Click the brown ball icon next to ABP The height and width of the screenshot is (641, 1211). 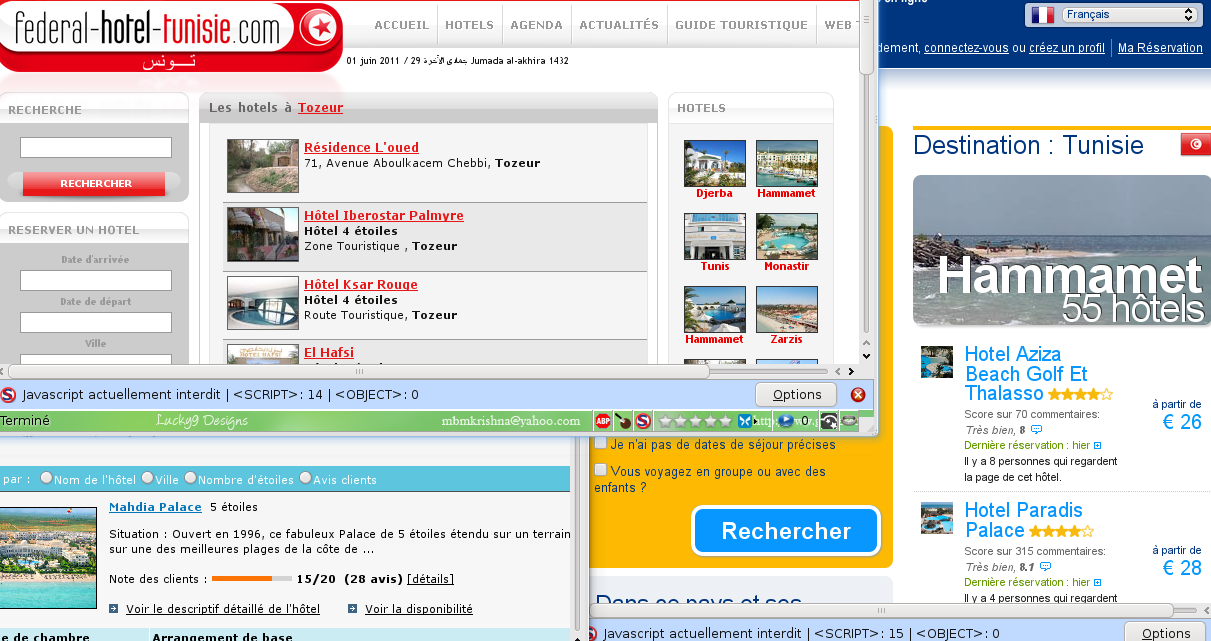coord(622,421)
